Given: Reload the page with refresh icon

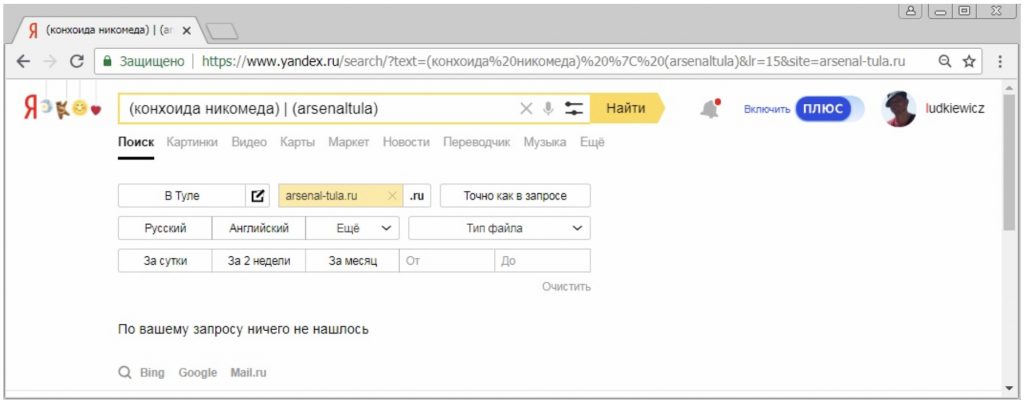Looking at the screenshot, I should (77, 61).
